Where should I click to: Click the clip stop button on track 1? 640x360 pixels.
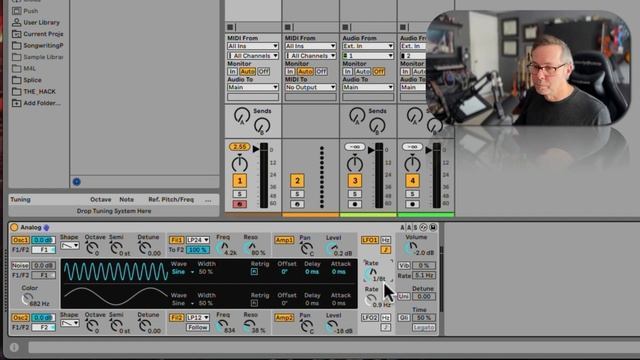pos(230,27)
